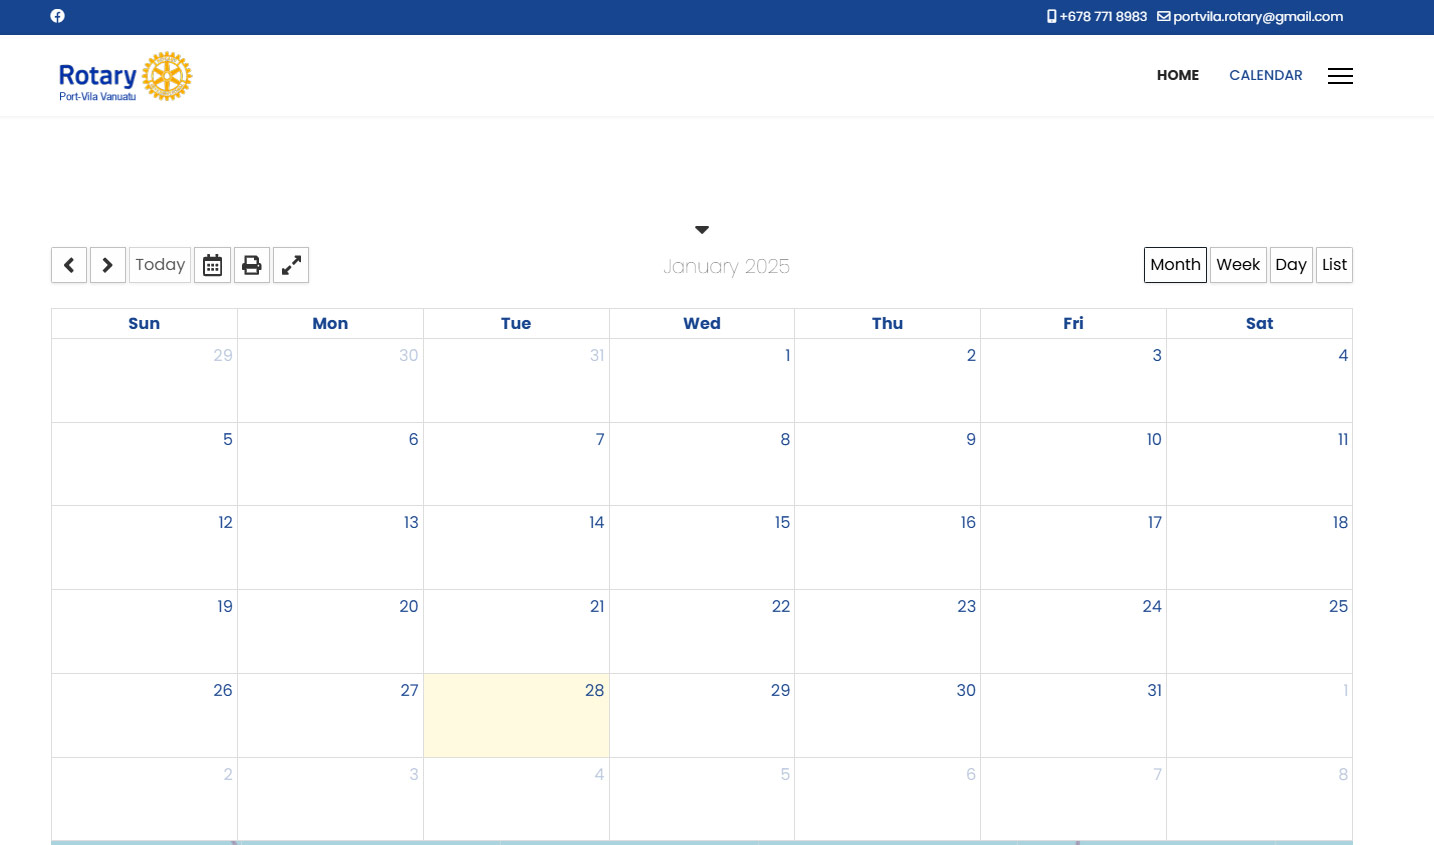Image resolution: width=1434 pixels, height=845 pixels.
Task: Select January 15 in the calendar
Action: (702, 547)
